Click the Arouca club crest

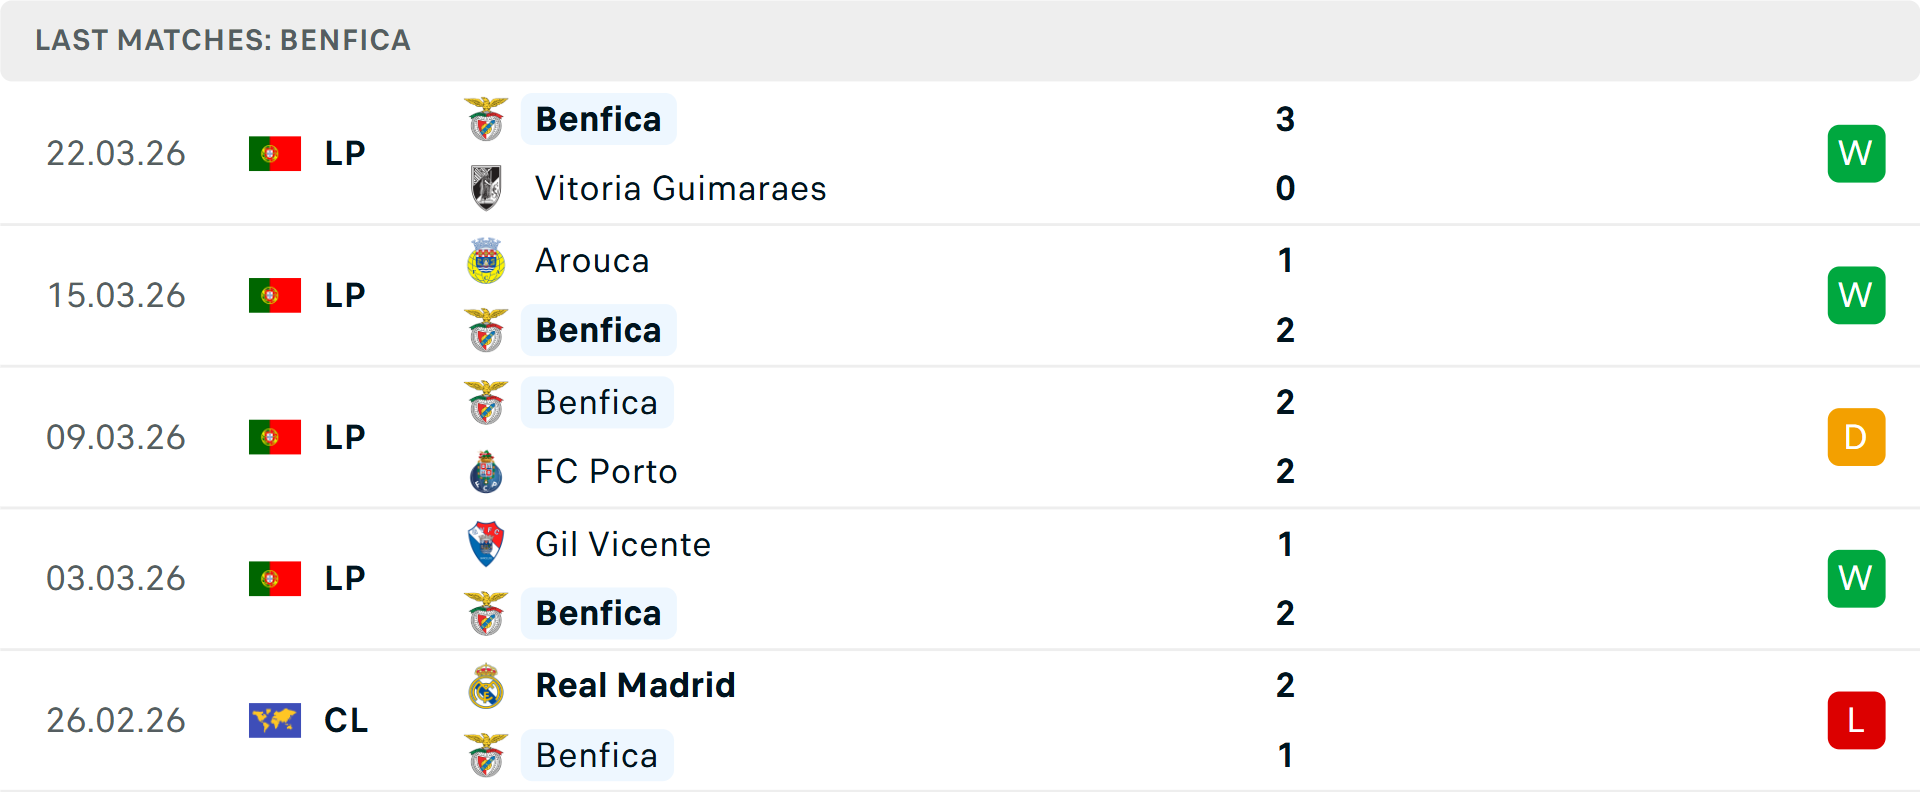click(x=487, y=260)
